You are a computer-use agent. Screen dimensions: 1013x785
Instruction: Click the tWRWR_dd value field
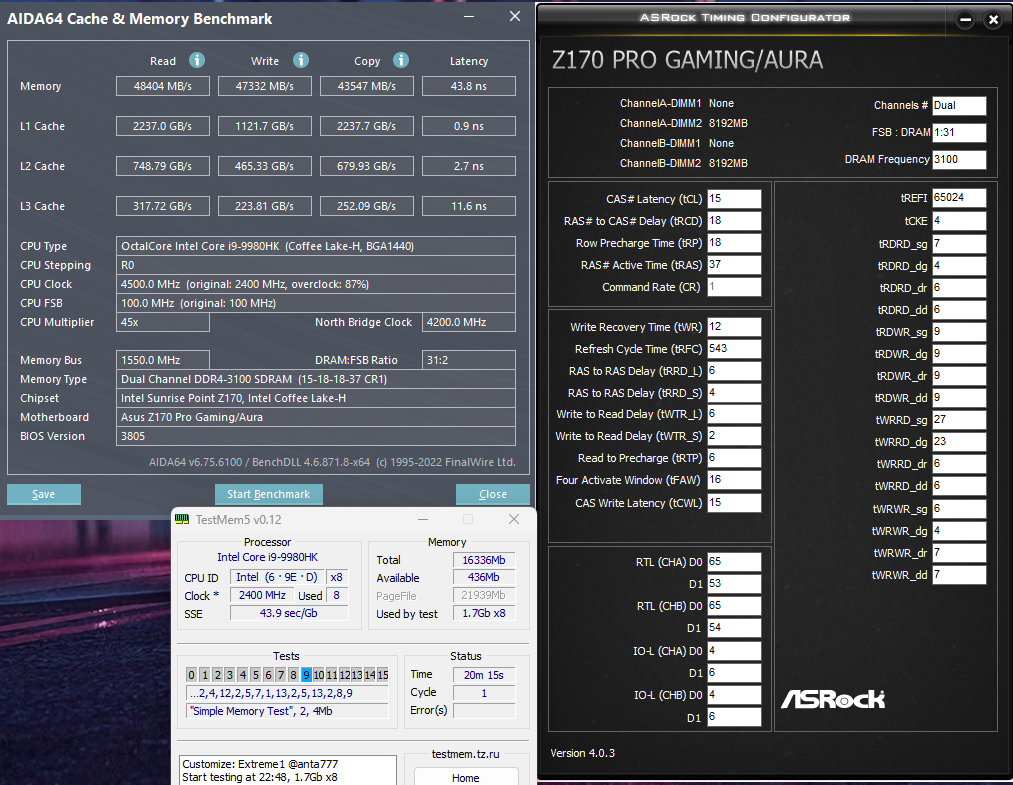[x=959, y=575]
